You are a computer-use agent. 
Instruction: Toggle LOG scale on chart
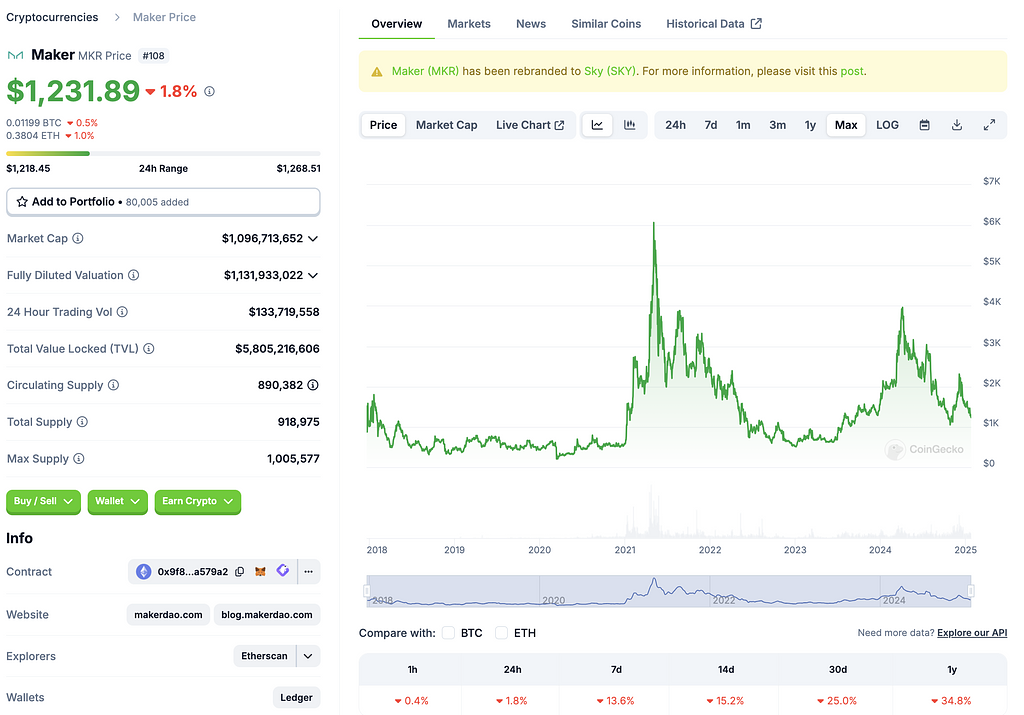pos(887,125)
